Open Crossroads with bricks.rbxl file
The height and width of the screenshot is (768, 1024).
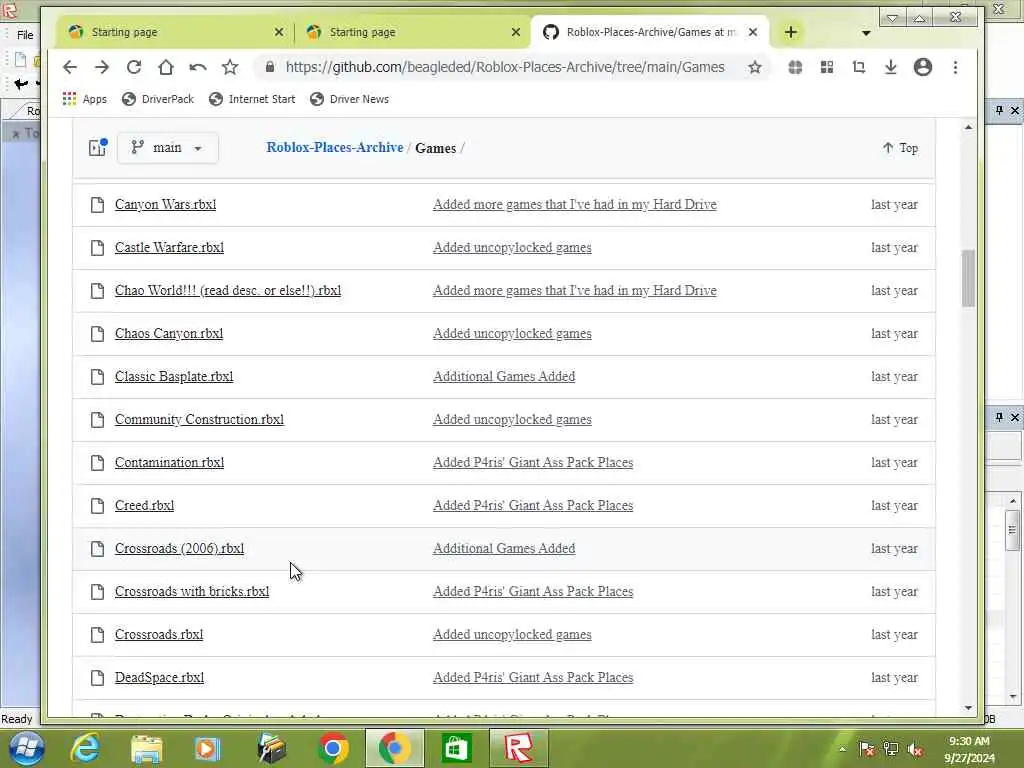point(192,592)
